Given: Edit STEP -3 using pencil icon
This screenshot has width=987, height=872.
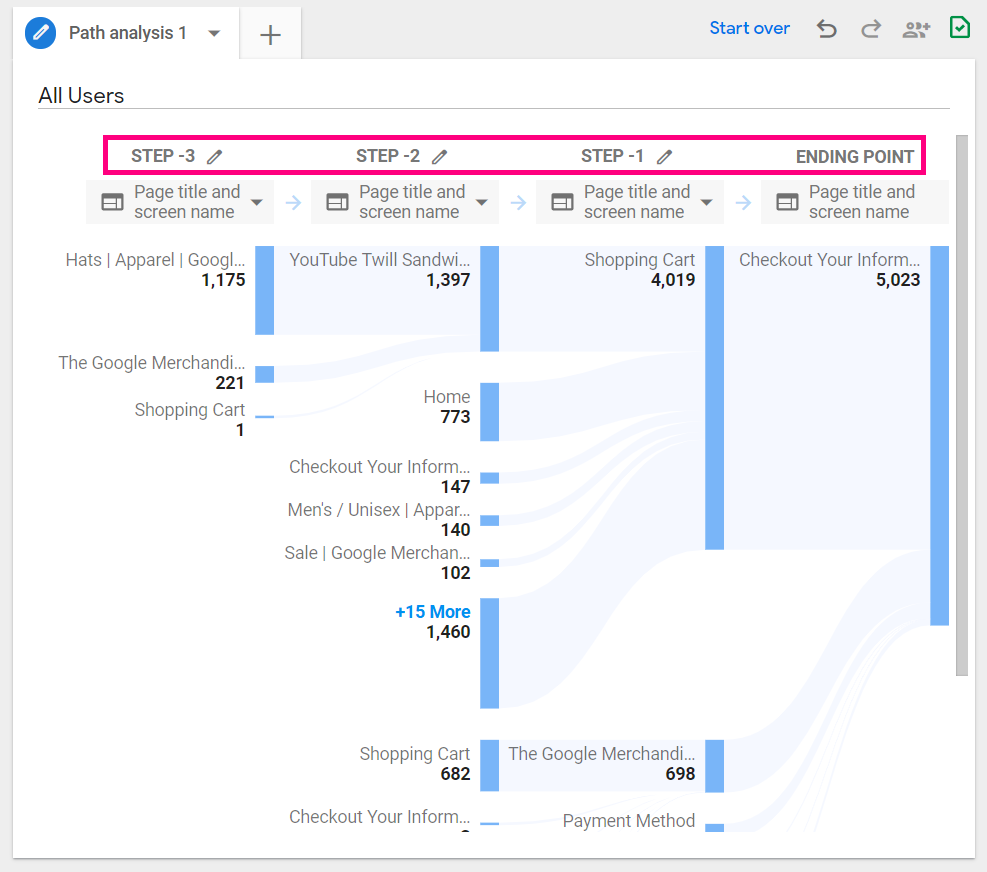Looking at the screenshot, I should (215, 156).
